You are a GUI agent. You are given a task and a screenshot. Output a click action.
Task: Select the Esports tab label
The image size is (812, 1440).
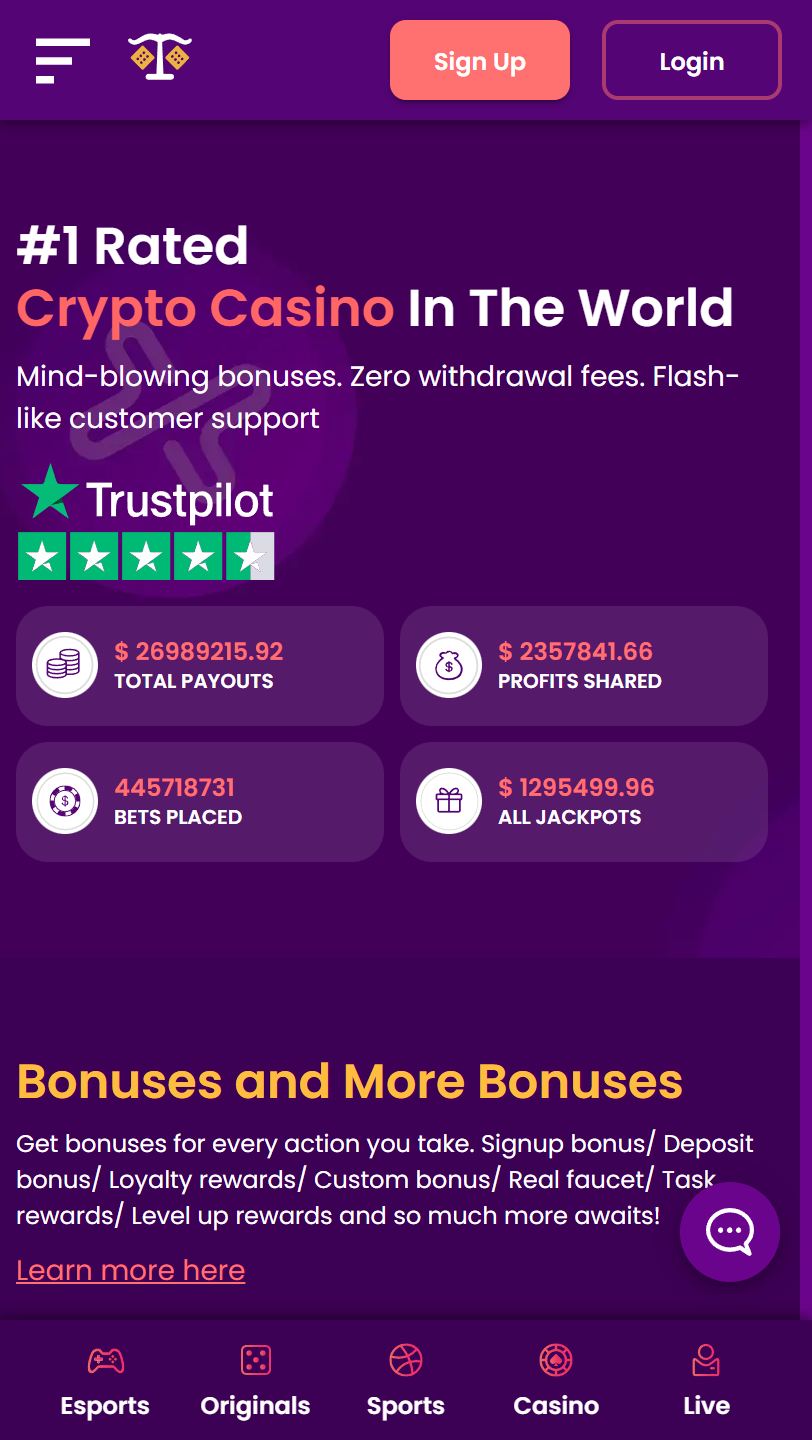(x=104, y=1406)
